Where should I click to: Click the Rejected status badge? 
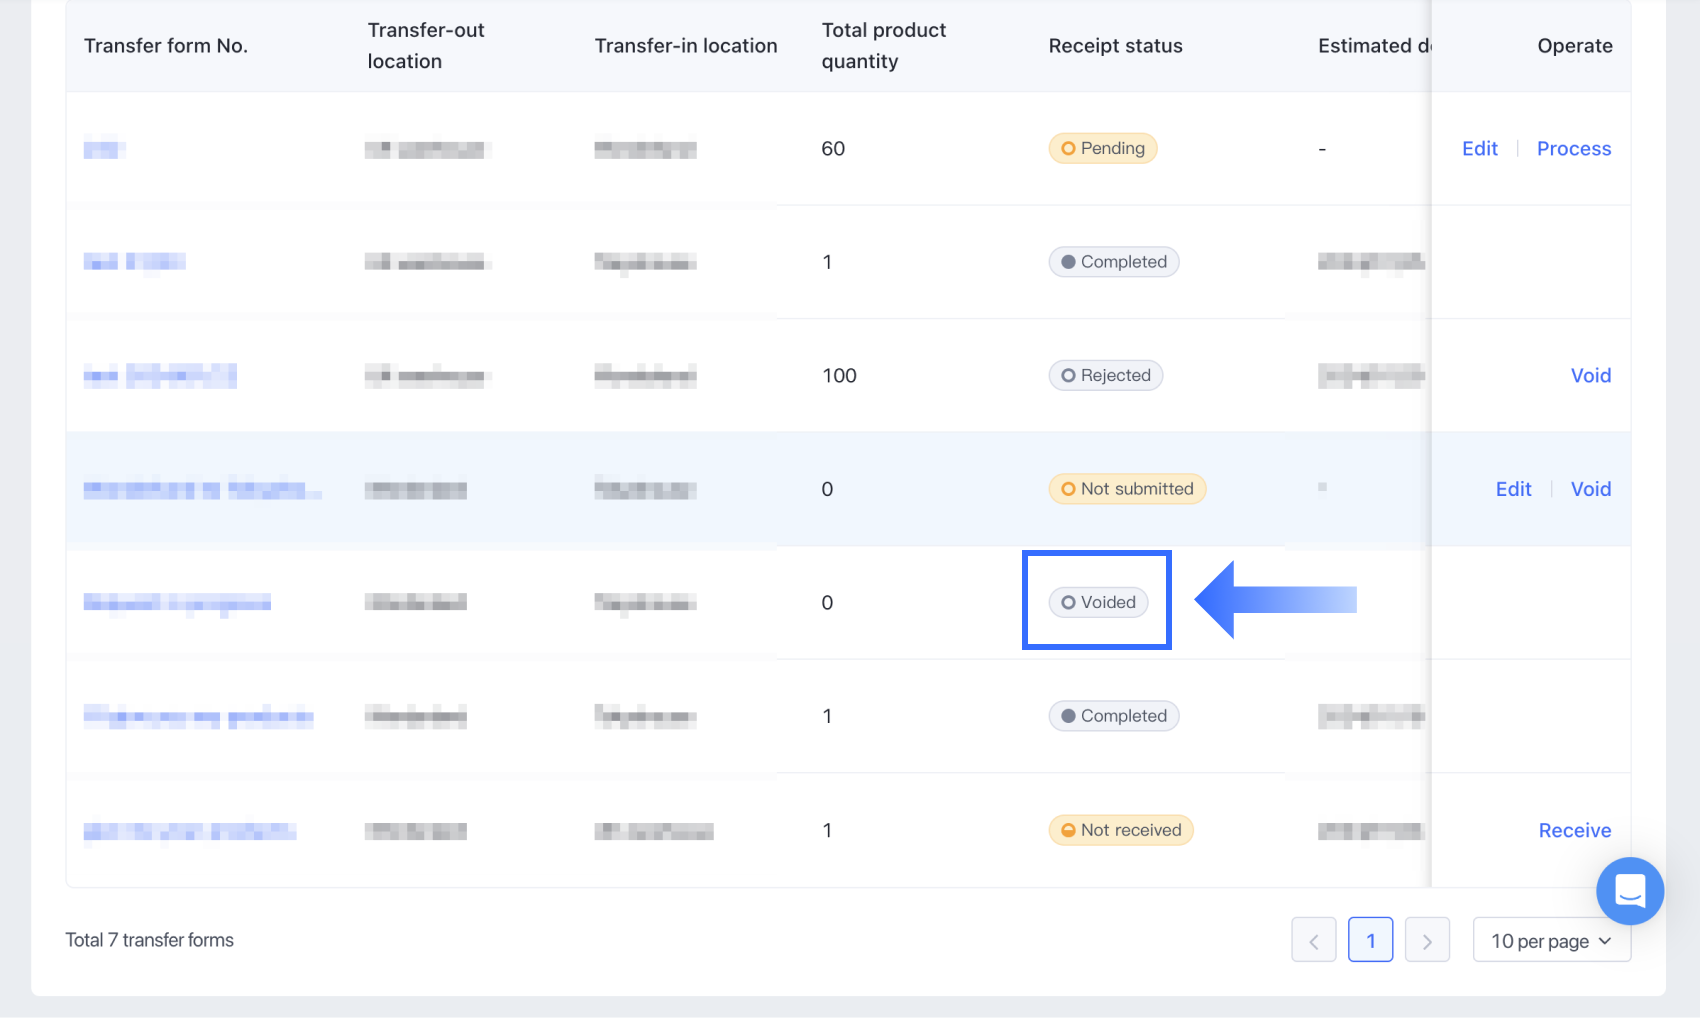click(1105, 376)
